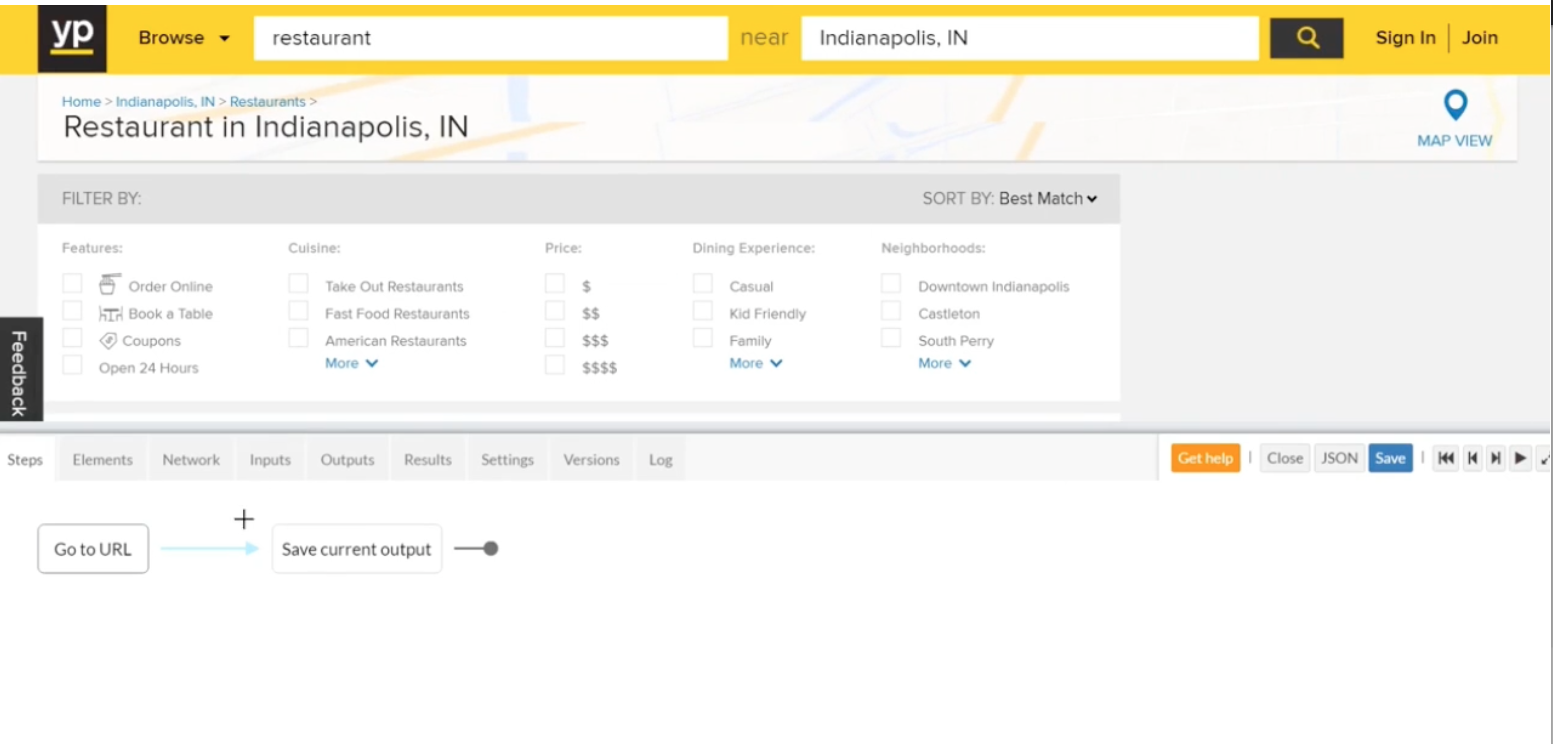The width and height of the screenshot is (1553, 744).
Task: Click the plus icon to add a step
Action: 244,519
